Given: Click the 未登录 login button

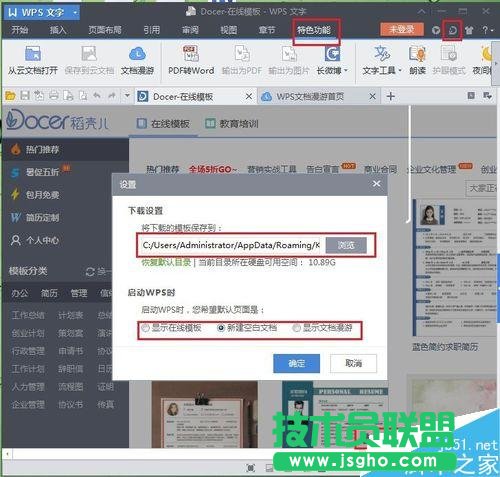Looking at the screenshot, I should pos(402,30).
